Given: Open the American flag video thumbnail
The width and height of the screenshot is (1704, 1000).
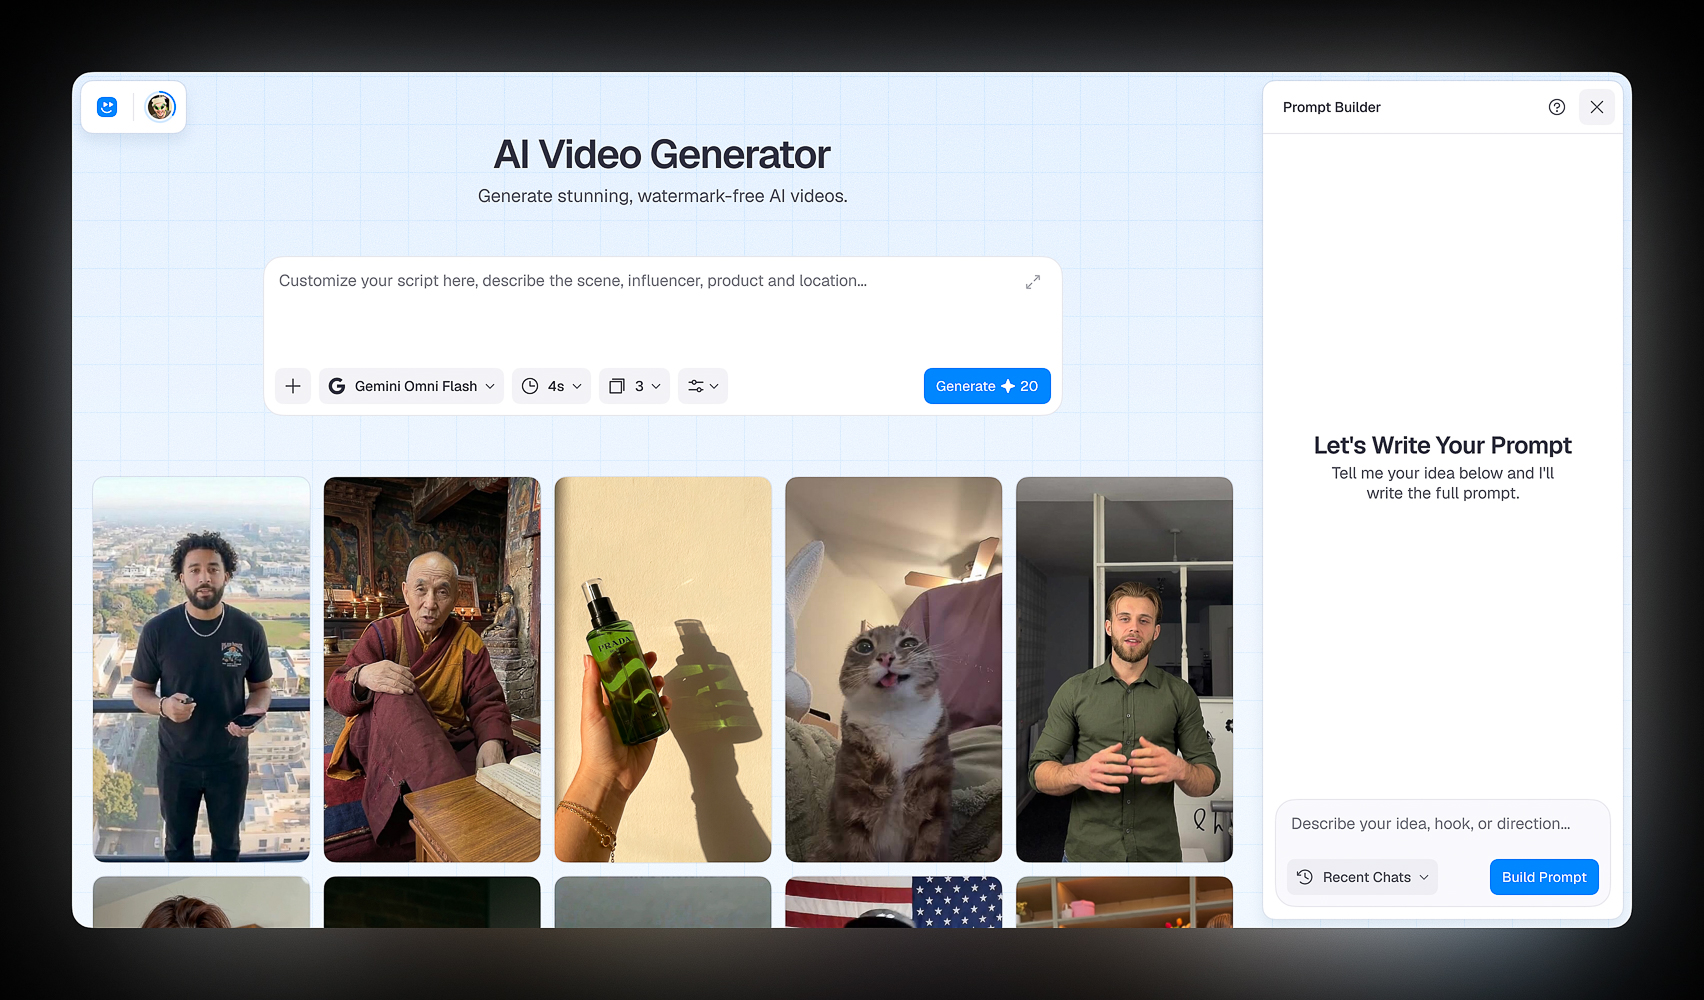Looking at the screenshot, I should (x=894, y=902).
